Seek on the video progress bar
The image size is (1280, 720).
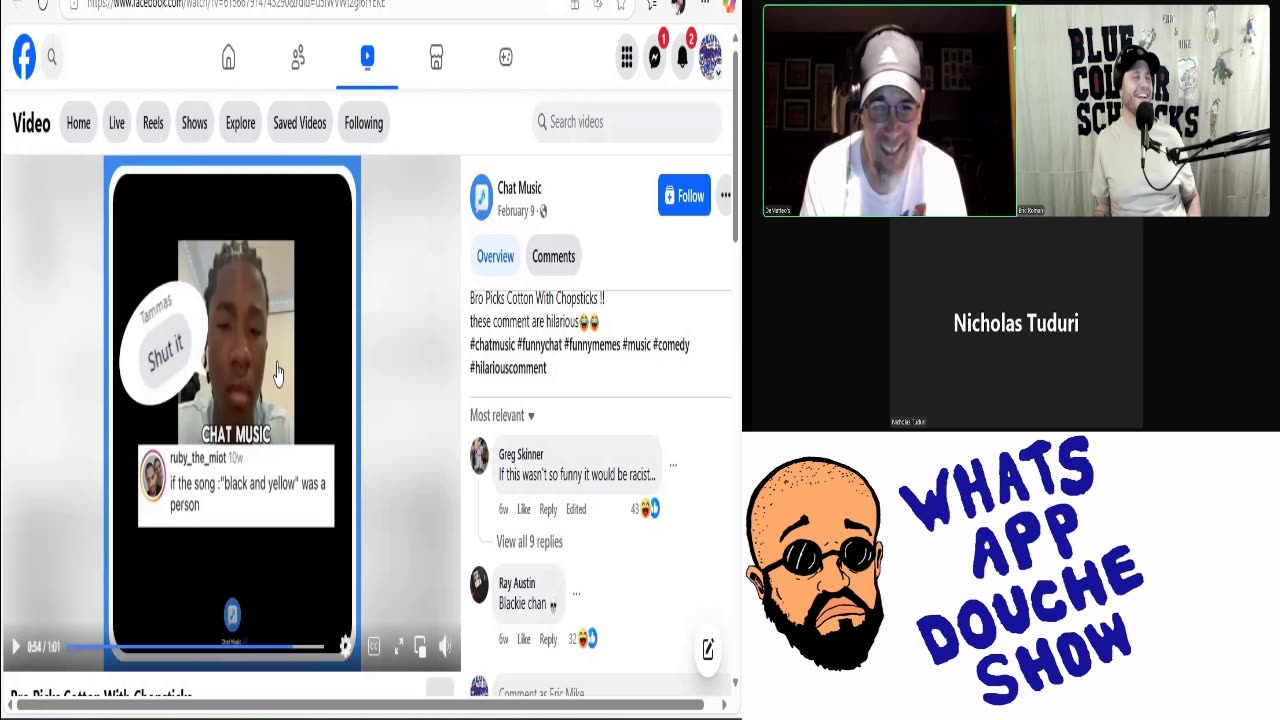click(x=194, y=647)
